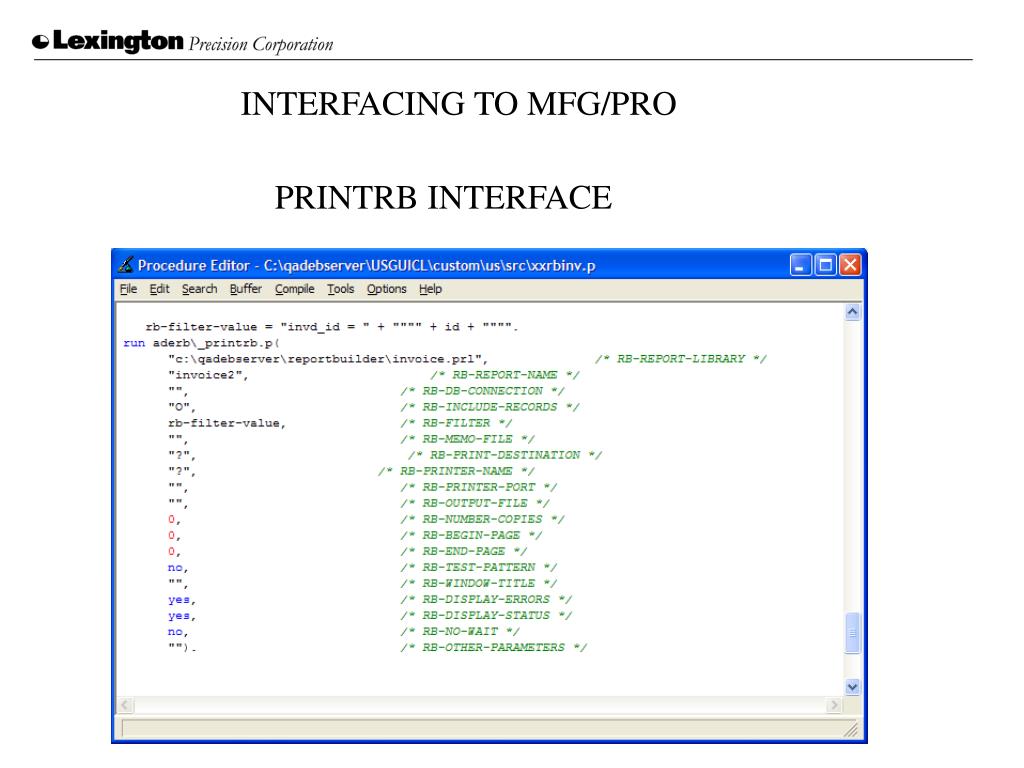
Task: Click the RB-MEMO-FILE comment
Action: 467,439
